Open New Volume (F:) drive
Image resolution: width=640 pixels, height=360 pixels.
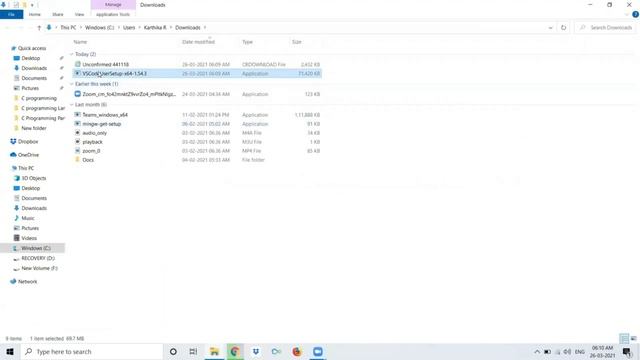pos(39,269)
